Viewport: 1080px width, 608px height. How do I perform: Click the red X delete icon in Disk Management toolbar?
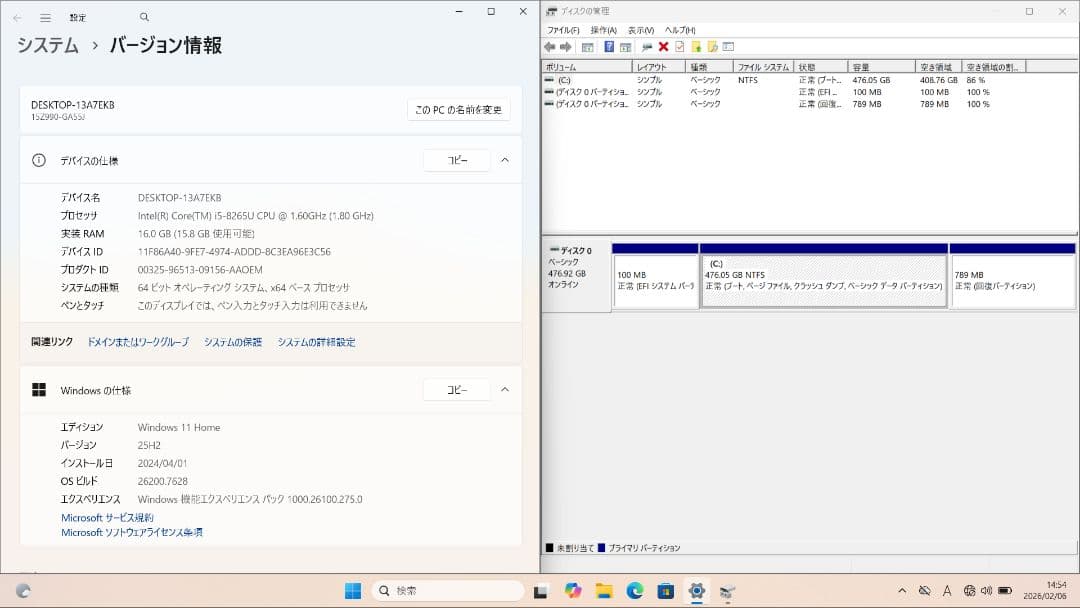point(663,46)
